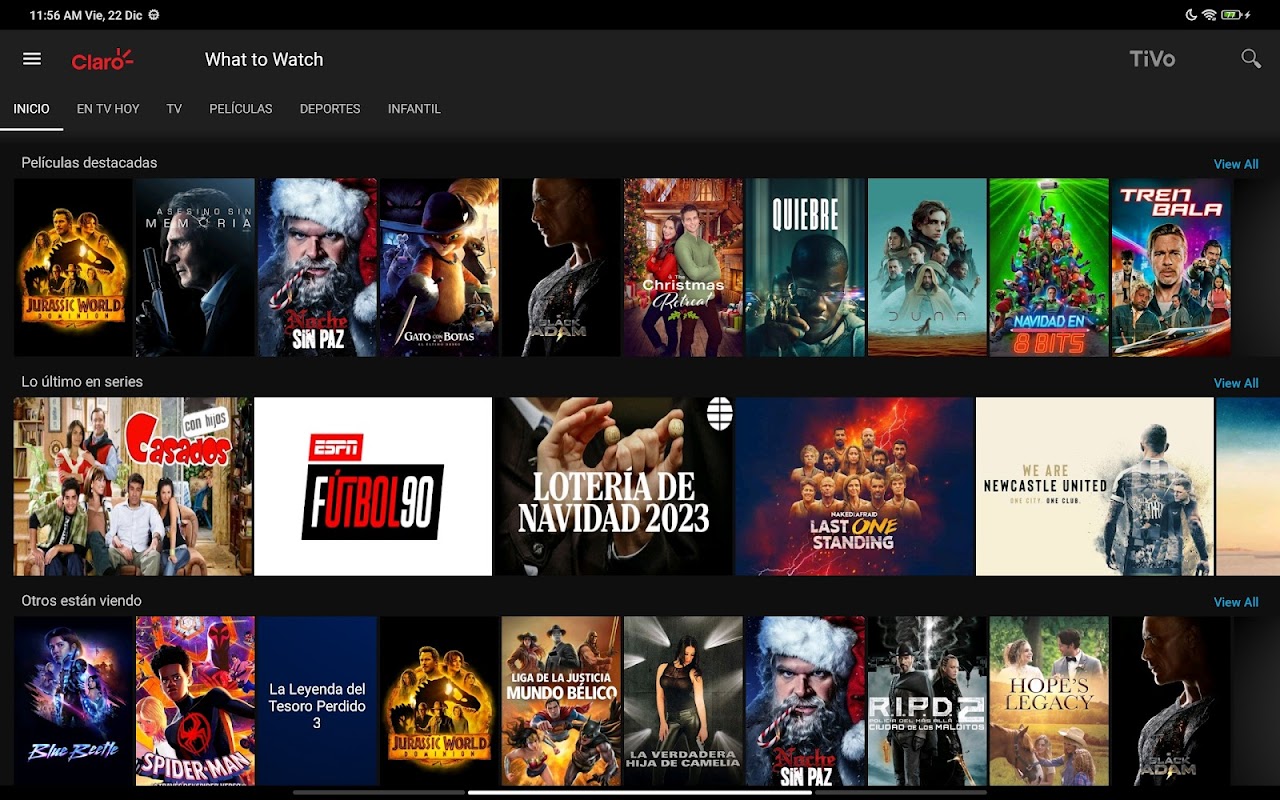Open We Are Newcastle United series
Image resolution: width=1280 pixels, height=800 pixels.
(1095, 486)
